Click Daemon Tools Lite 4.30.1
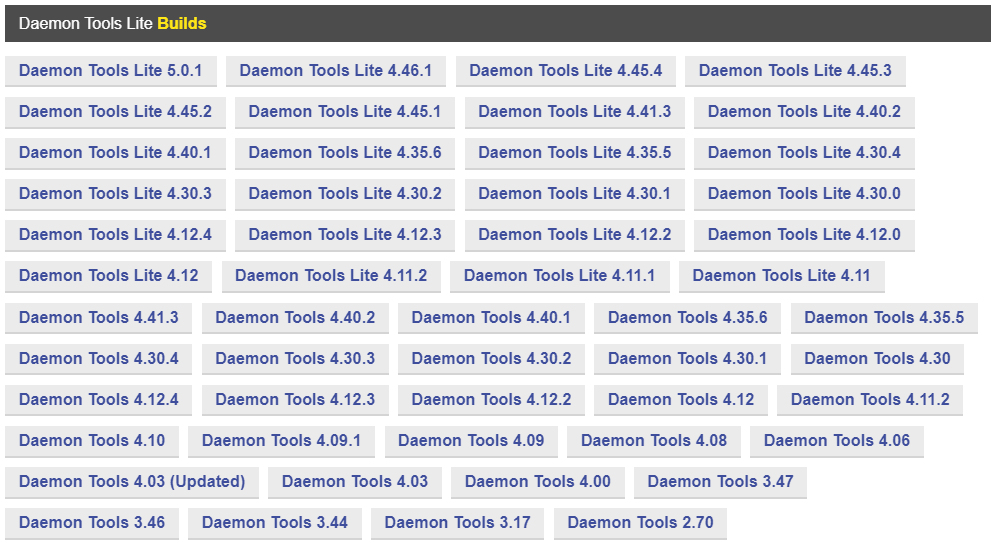 tap(574, 194)
